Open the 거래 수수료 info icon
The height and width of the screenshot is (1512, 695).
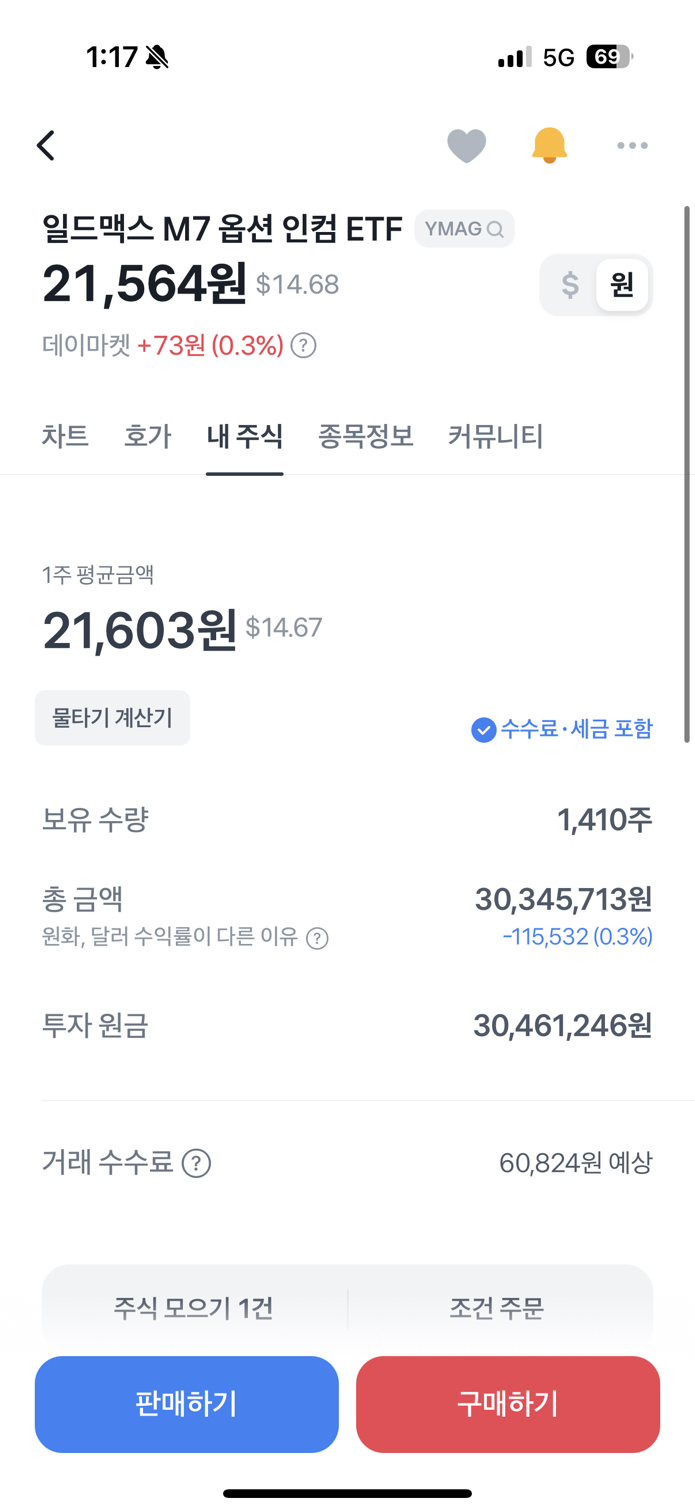click(197, 1163)
